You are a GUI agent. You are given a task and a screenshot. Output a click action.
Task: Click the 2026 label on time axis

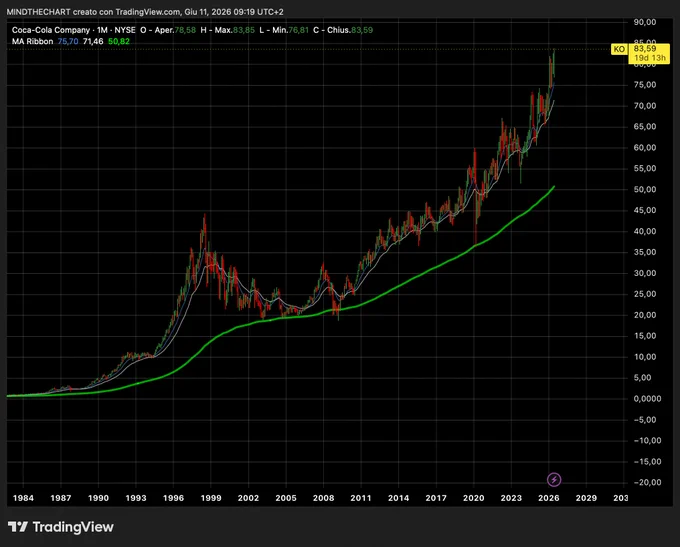pos(549,498)
